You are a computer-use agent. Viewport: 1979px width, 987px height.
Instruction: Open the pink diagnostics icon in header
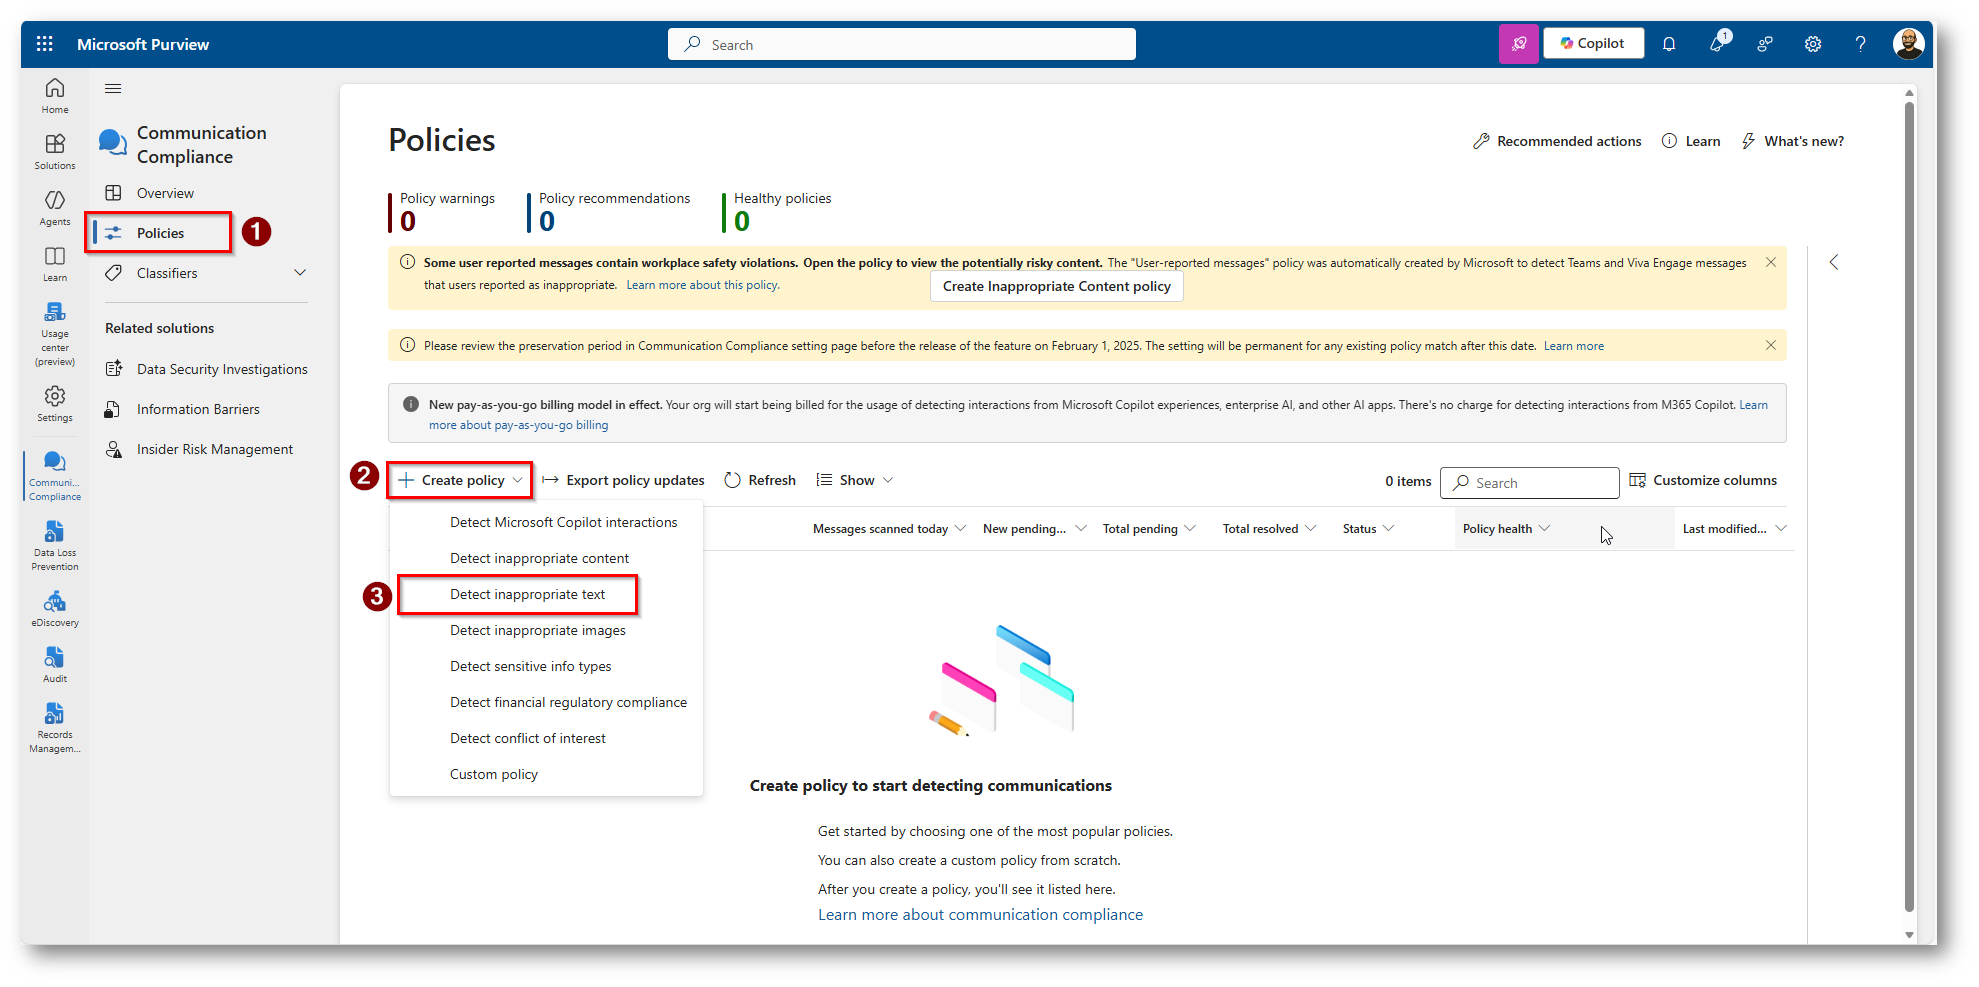(1519, 44)
